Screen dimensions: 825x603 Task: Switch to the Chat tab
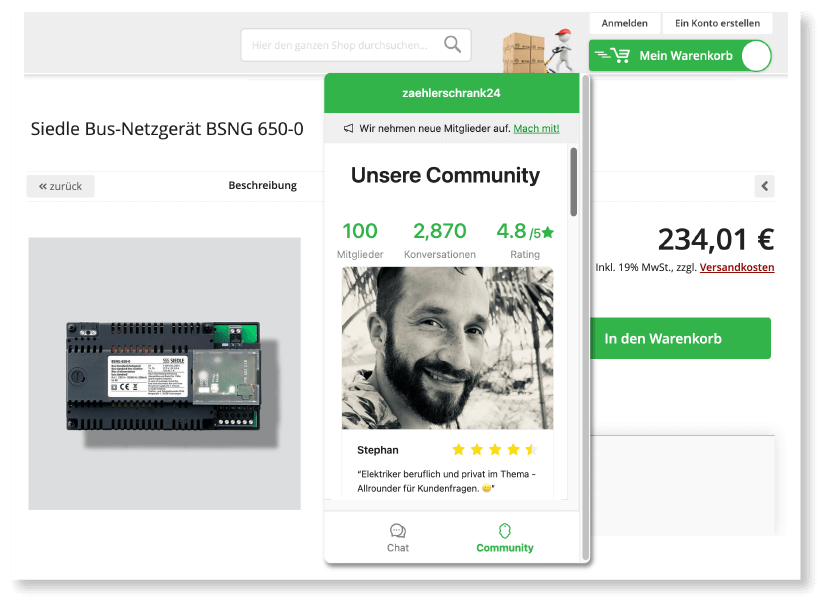coord(398,538)
